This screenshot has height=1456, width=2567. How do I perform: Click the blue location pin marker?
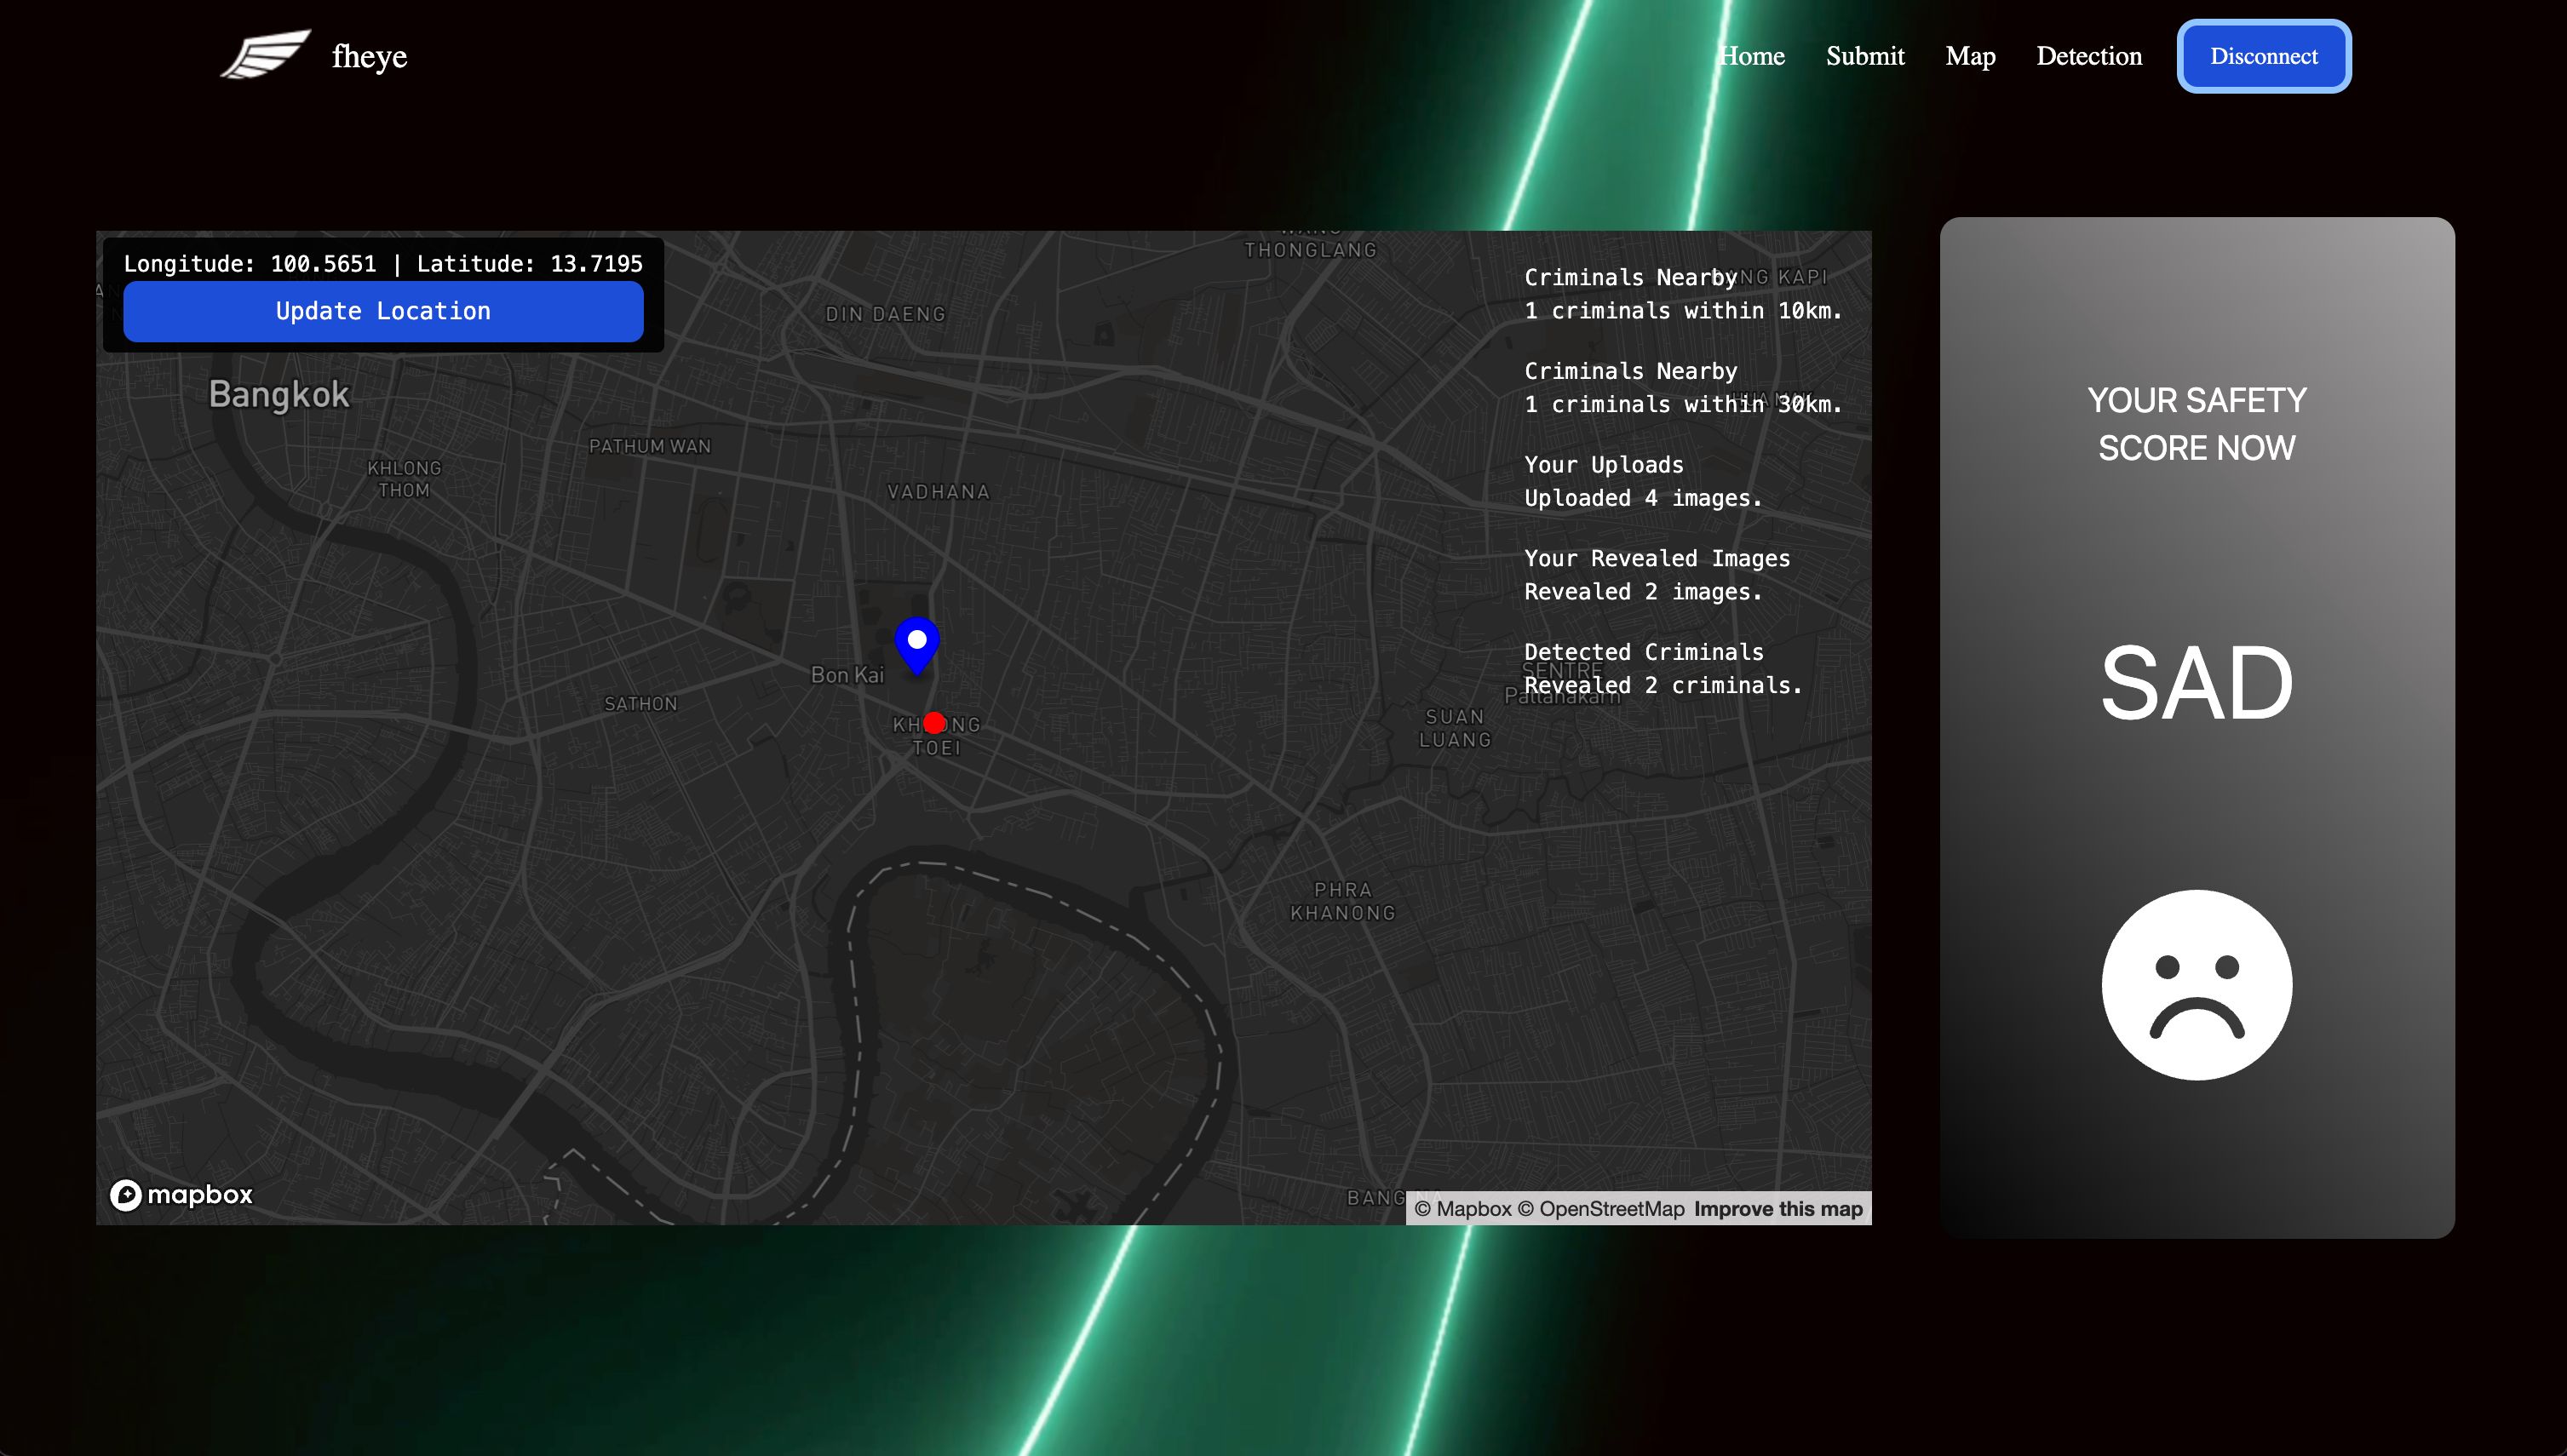(x=917, y=646)
